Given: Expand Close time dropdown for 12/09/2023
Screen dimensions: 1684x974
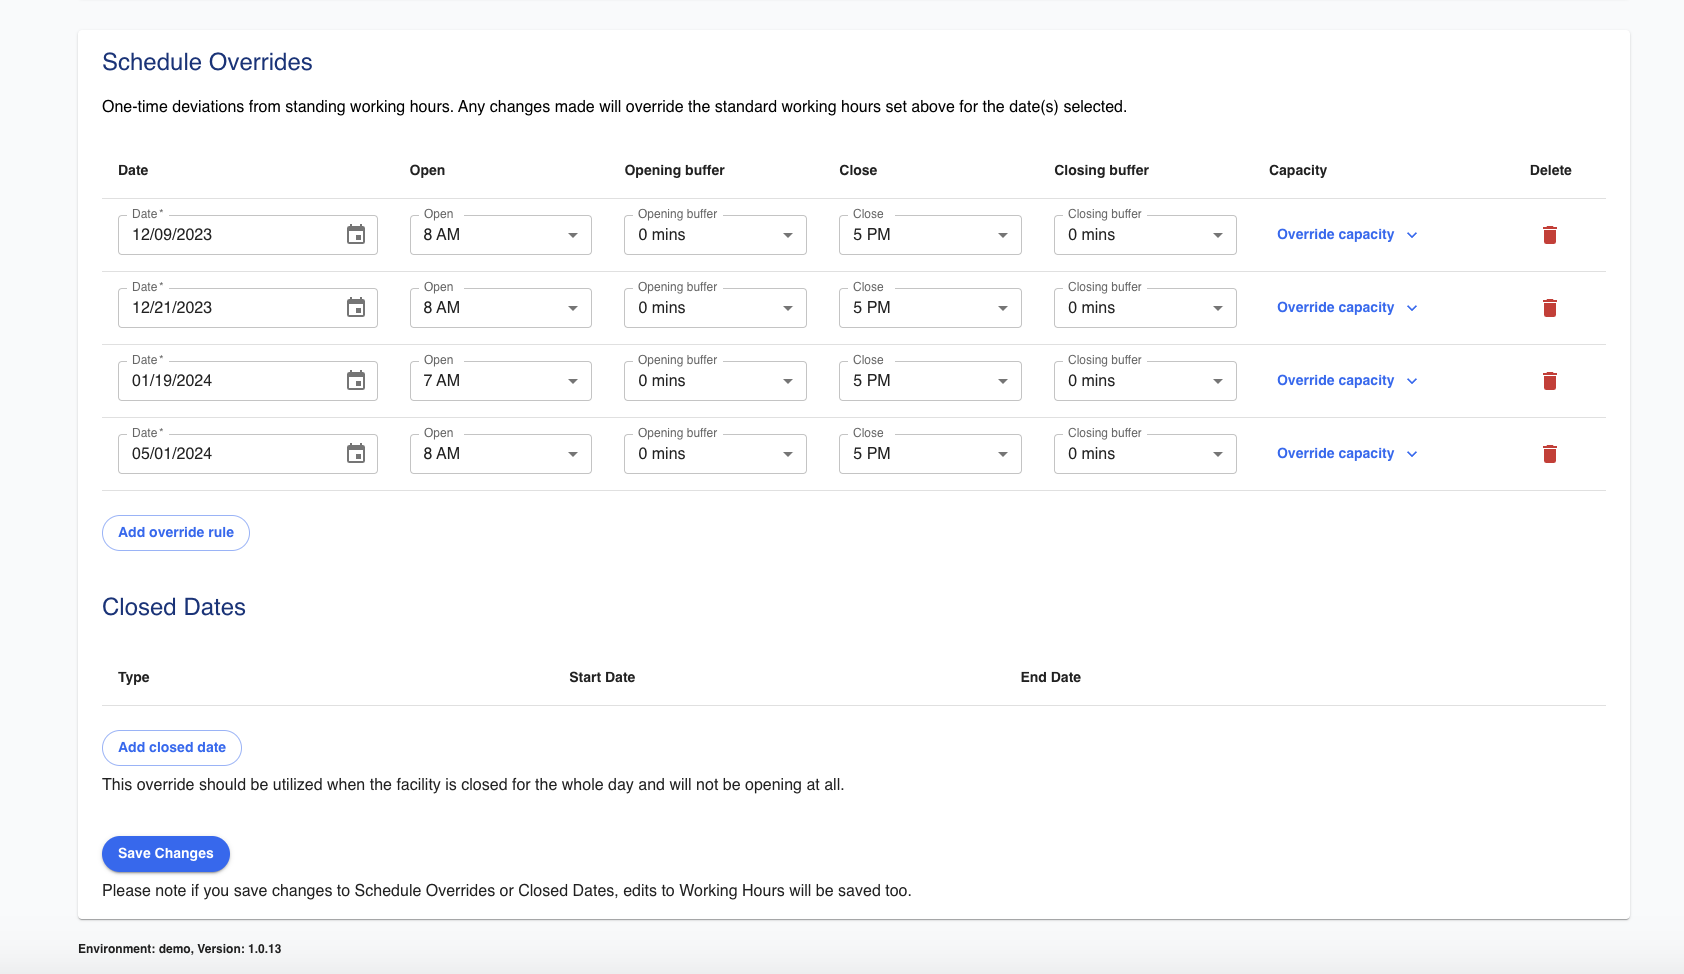Looking at the screenshot, I should coord(929,235).
